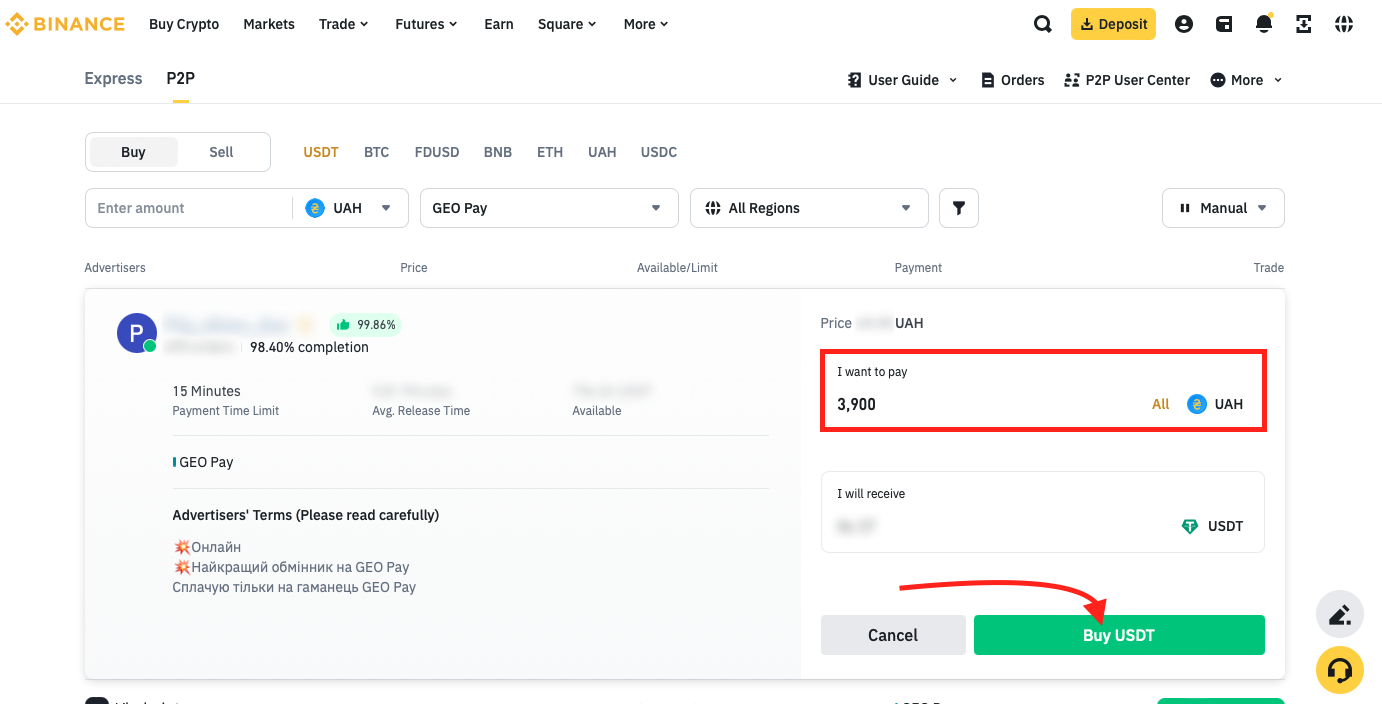Open the Markets menu item

pyautogui.click(x=269, y=24)
